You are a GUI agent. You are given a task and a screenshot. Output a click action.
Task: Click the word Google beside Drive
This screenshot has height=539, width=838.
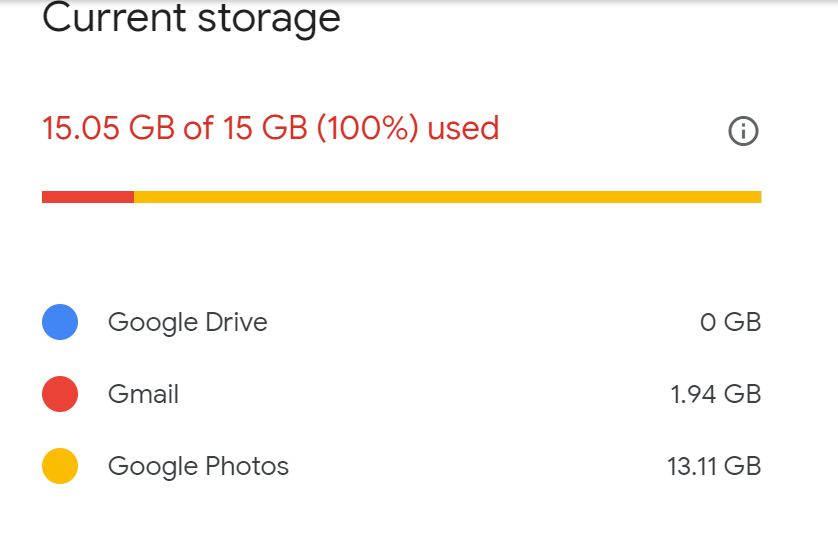[x=152, y=322]
